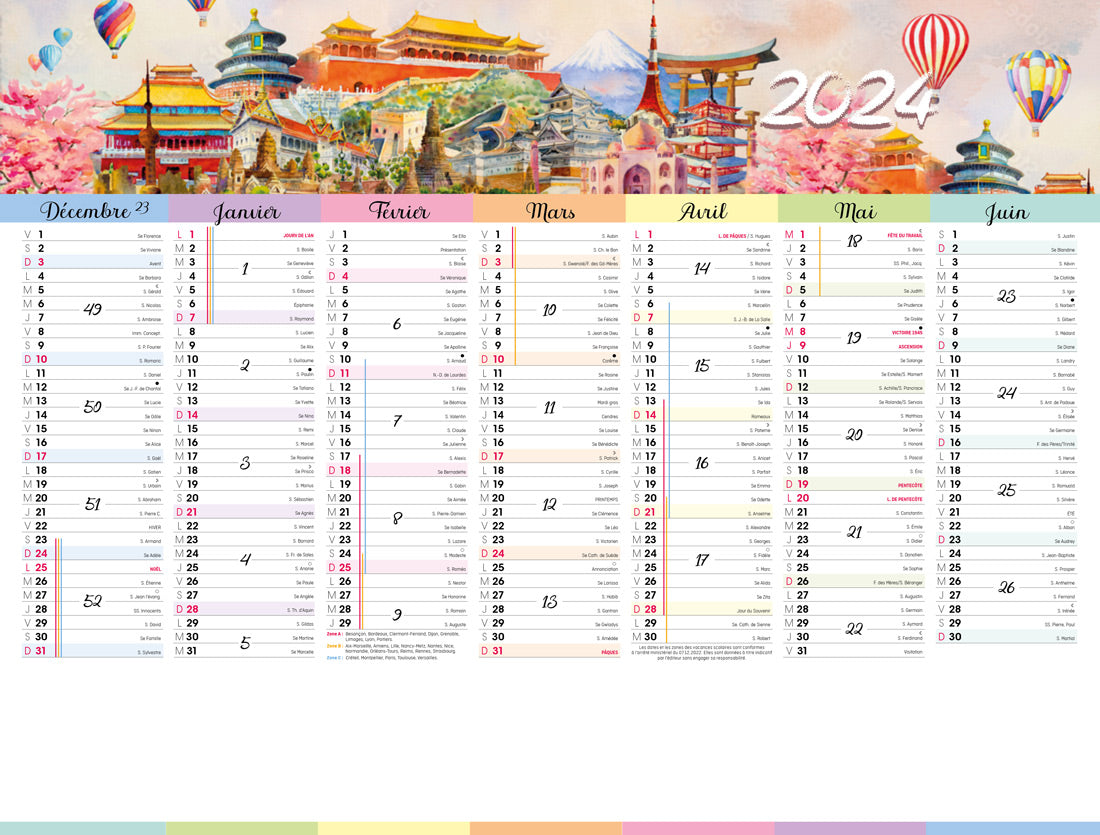Viewport: 1100px width, 835px height.
Task: Click the Juin month header
Action: [x=1014, y=209]
